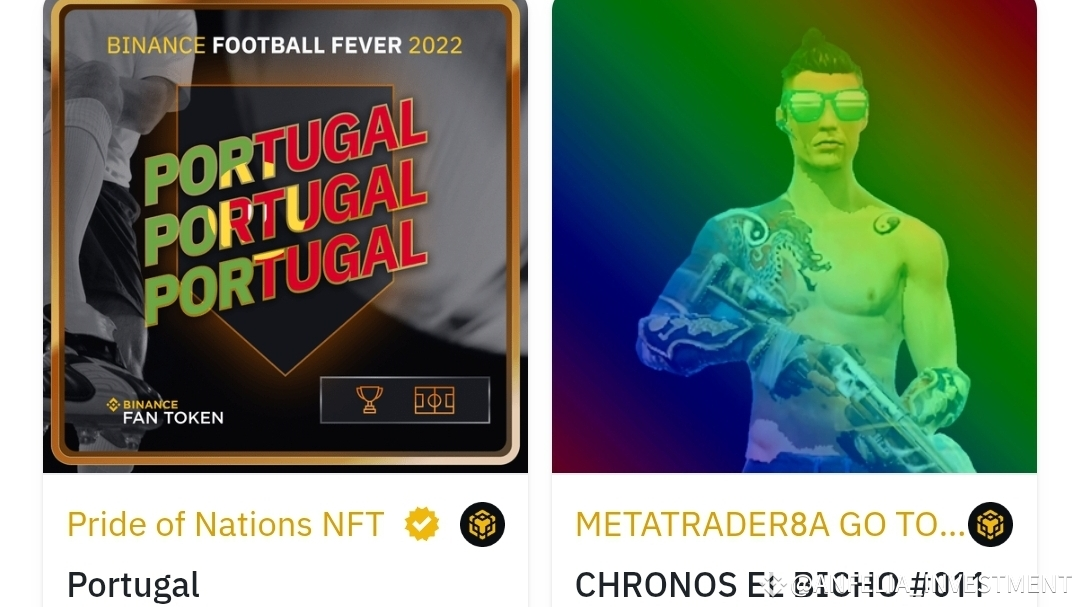Click the BNB chain icon beside Pride of Nations NFT
Screen dimensions: 1080x607
[x=482, y=524]
